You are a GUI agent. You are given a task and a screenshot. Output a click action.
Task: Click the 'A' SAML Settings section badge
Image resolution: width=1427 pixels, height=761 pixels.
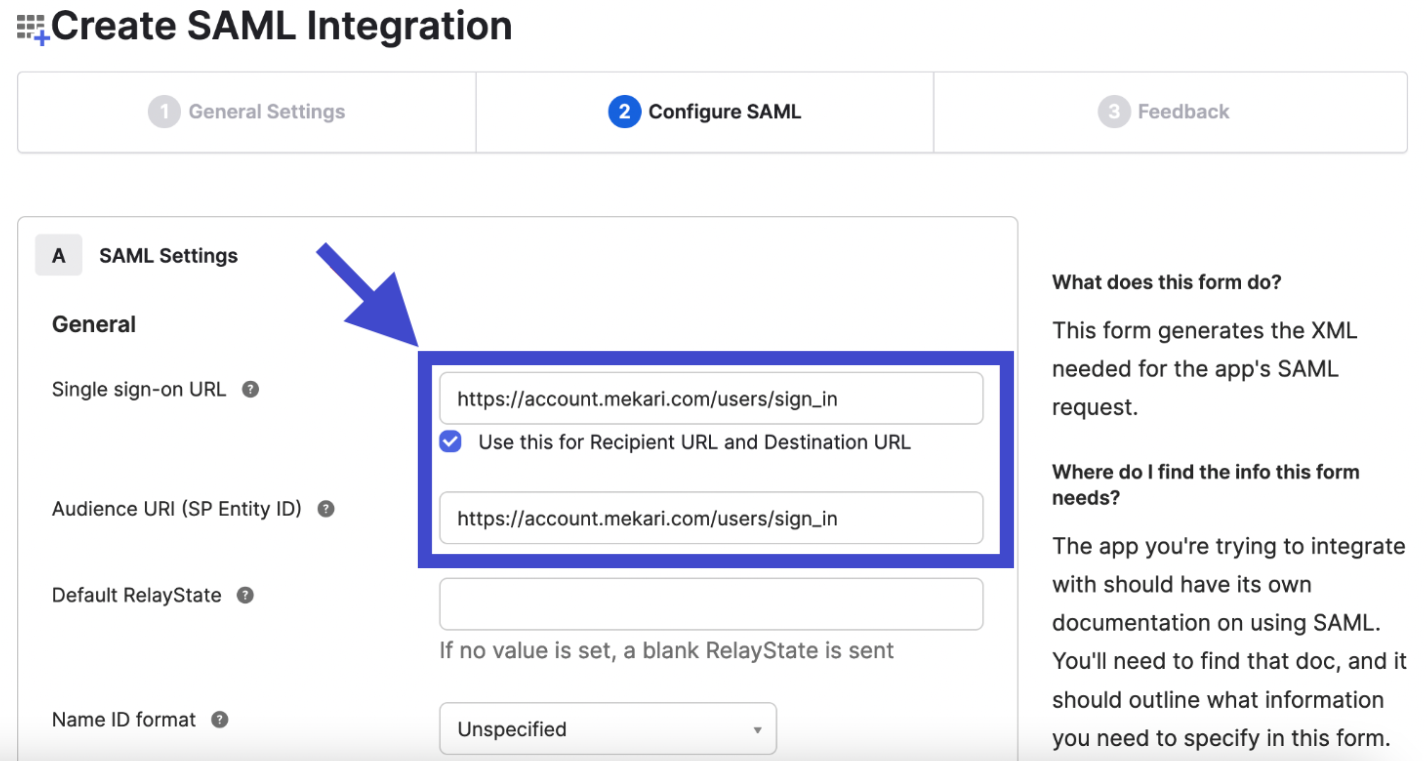click(x=59, y=256)
